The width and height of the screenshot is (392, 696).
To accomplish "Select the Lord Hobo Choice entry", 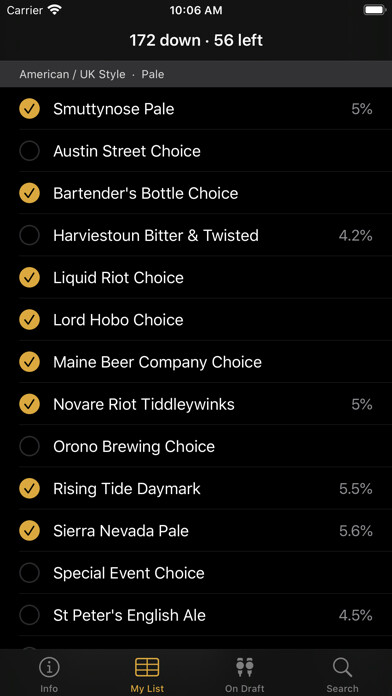I will tap(196, 320).
